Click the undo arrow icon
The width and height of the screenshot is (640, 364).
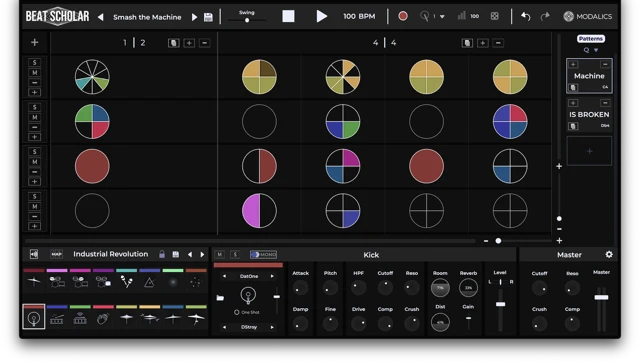[525, 16]
